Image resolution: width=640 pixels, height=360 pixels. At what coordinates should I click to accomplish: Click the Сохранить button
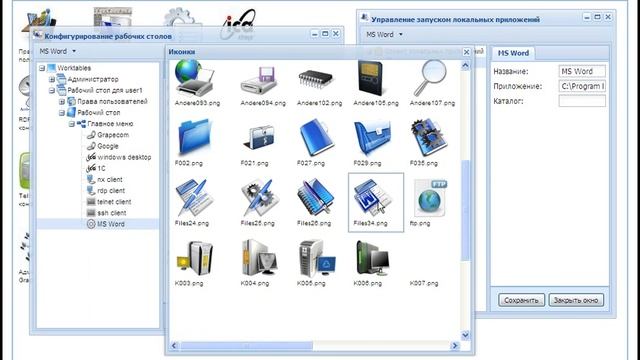pos(521,300)
